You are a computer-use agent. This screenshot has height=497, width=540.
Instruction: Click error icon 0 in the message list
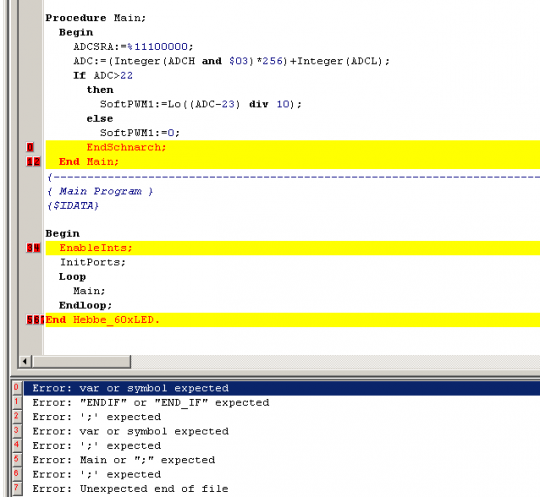pyautogui.click(x=17, y=388)
